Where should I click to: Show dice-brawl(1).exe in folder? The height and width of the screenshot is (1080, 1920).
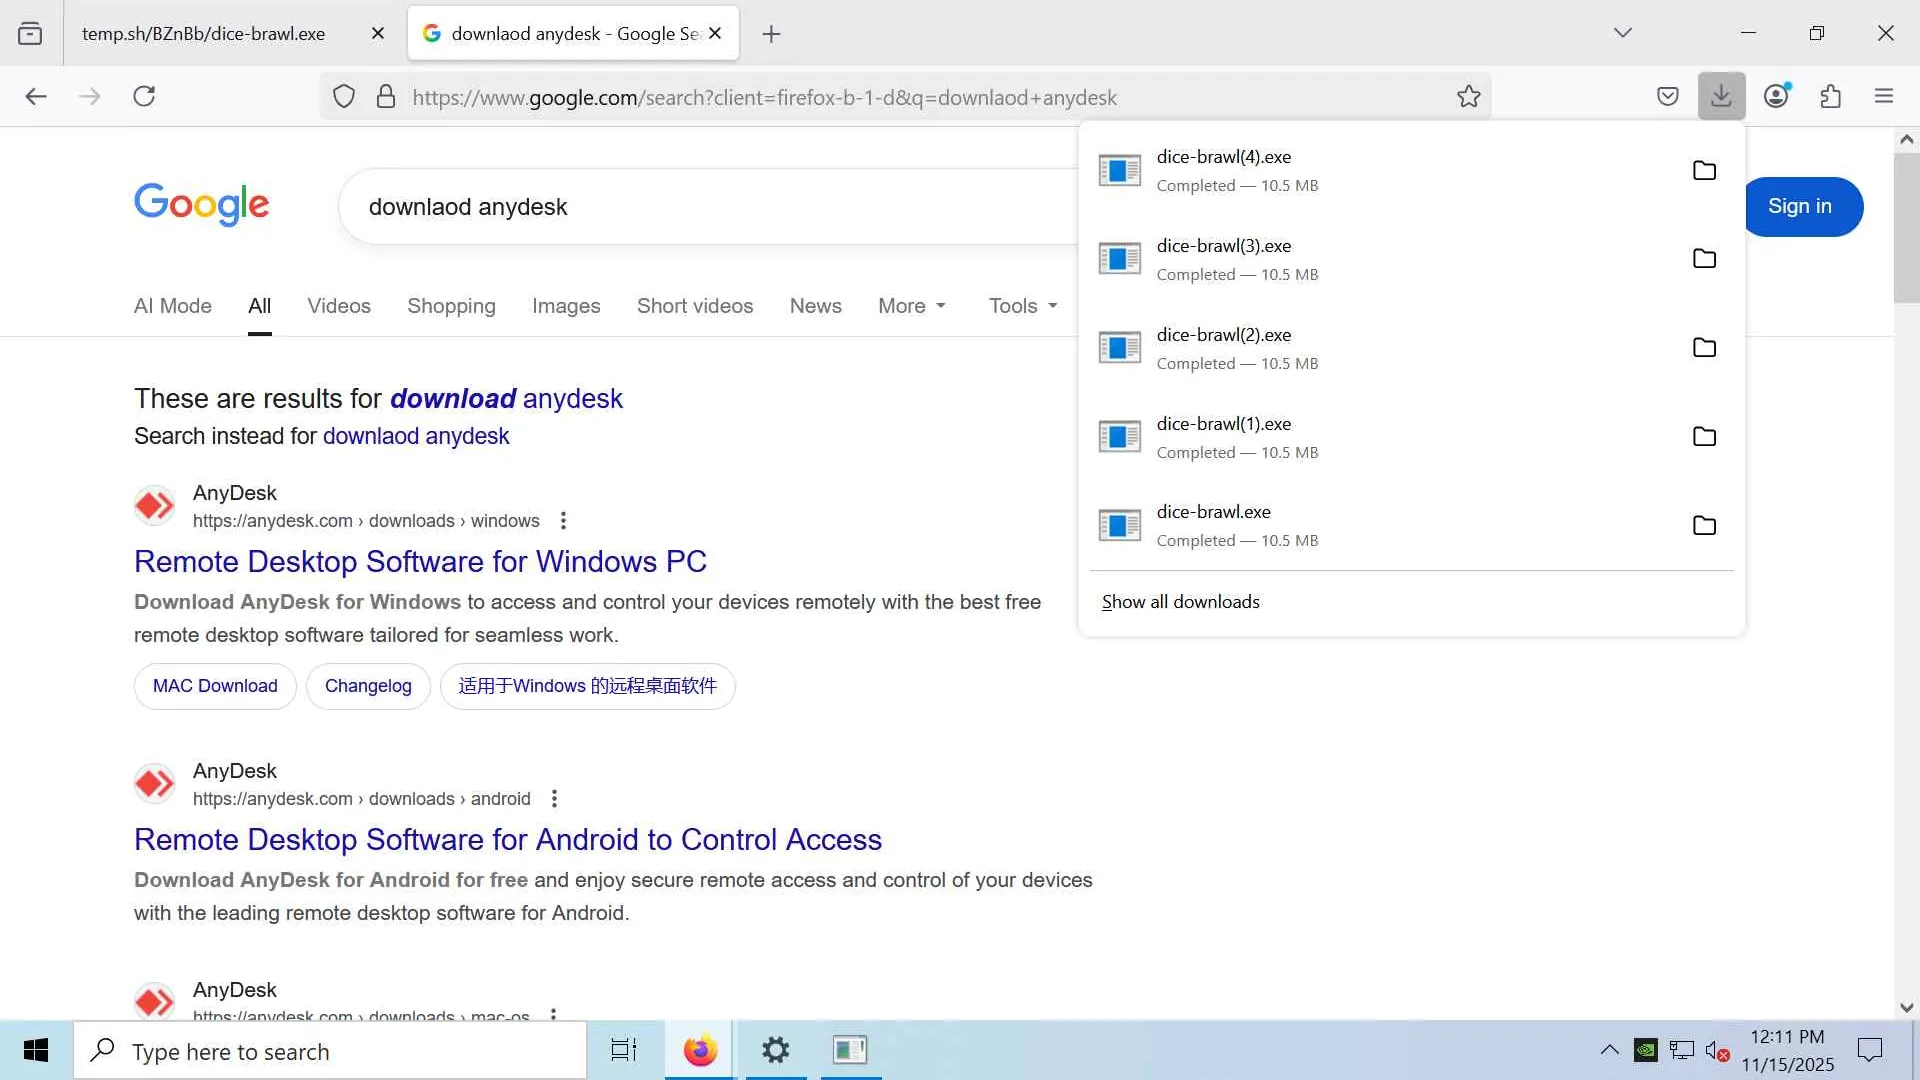[1704, 436]
